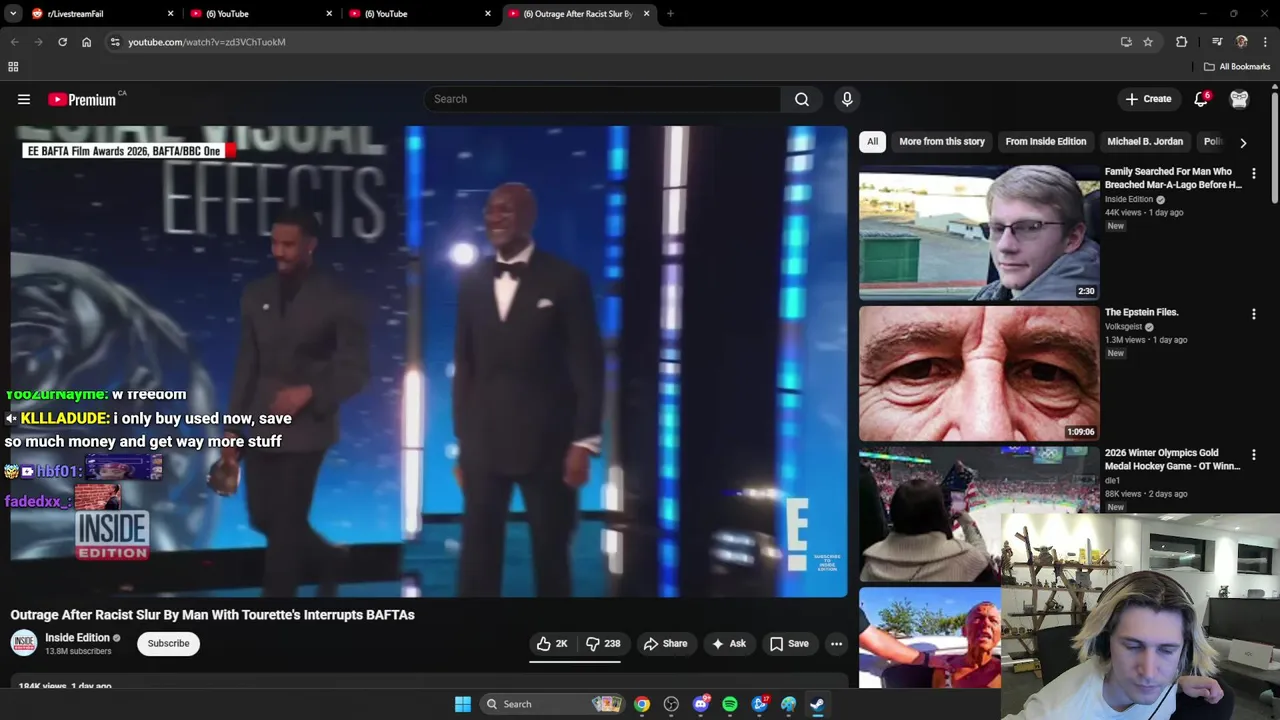Viewport: 1280px width, 720px height.
Task: Open Mar-A-Lago video thumbnail
Action: pyautogui.click(x=979, y=233)
